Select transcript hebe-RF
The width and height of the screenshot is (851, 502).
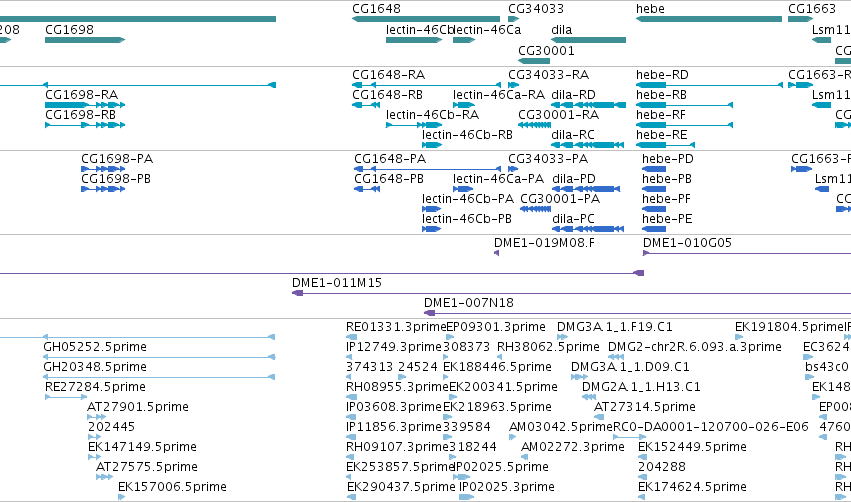pos(684,125)
